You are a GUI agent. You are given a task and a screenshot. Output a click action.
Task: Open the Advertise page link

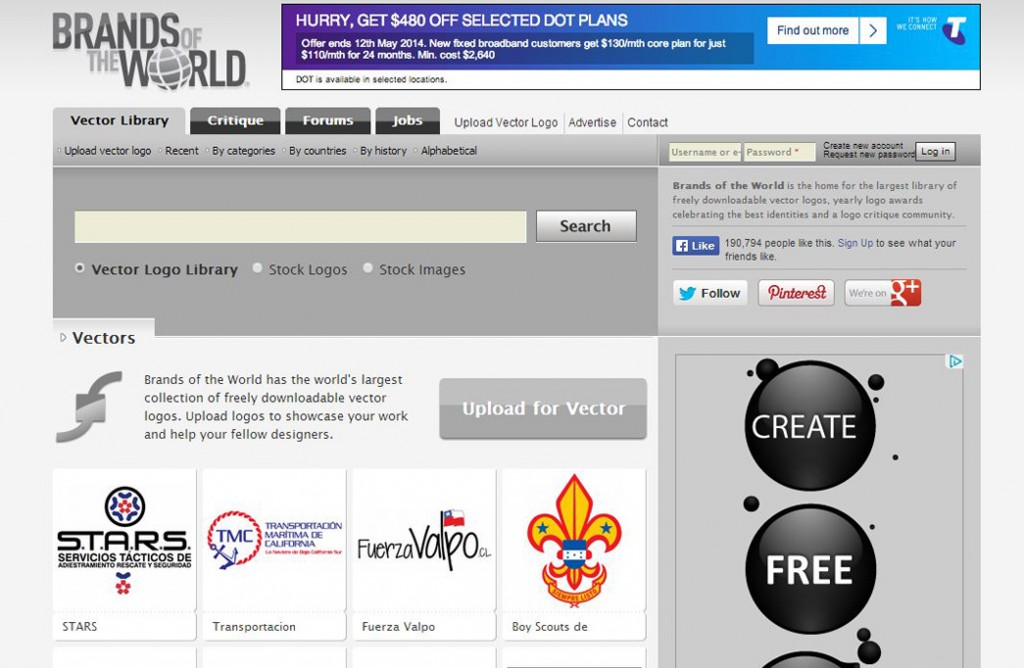click(592, 122)
